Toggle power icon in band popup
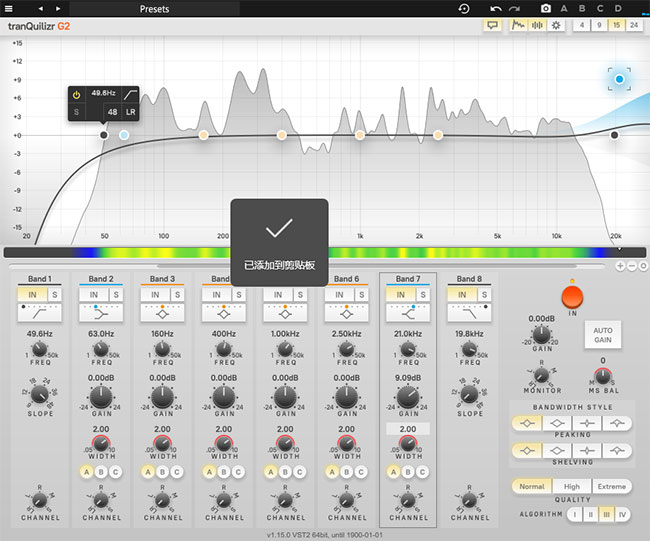Viewport: 650px width, 541px height. [x=76, y=95]
